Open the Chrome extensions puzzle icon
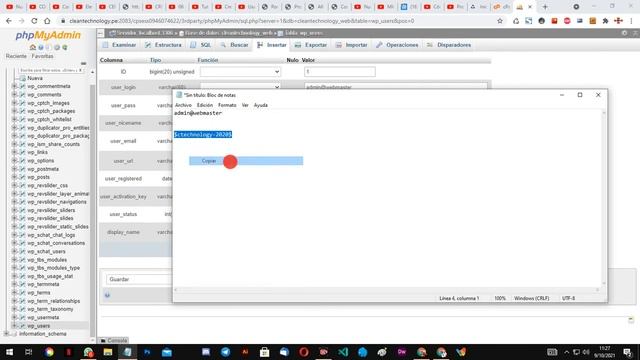This screenshot has height=360, width=640. click(x=606, y=21)
